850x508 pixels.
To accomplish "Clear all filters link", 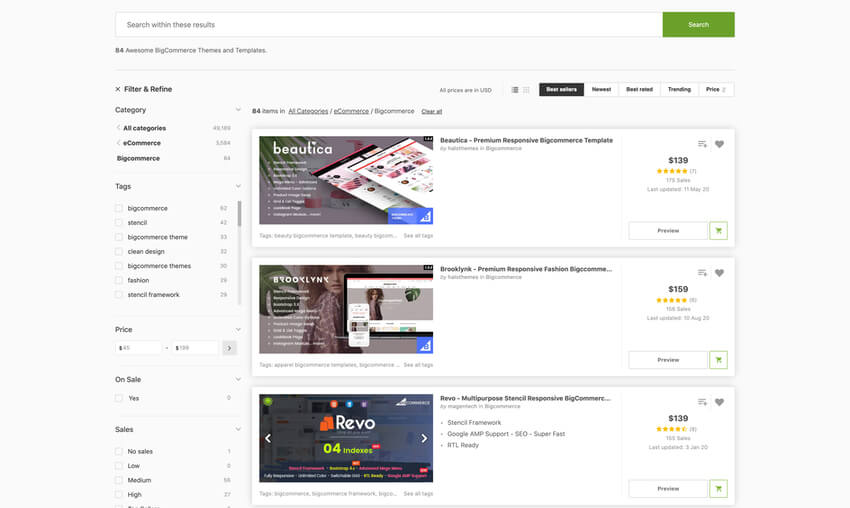I will (x=432, y=112).
